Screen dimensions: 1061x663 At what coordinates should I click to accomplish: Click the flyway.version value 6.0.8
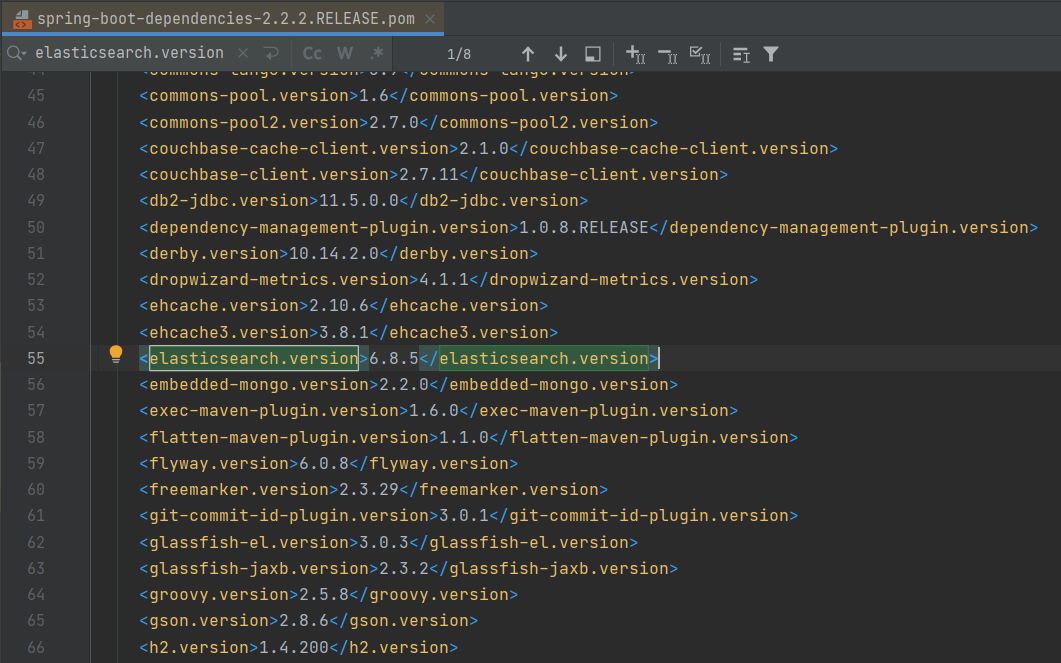click(324, 463)
